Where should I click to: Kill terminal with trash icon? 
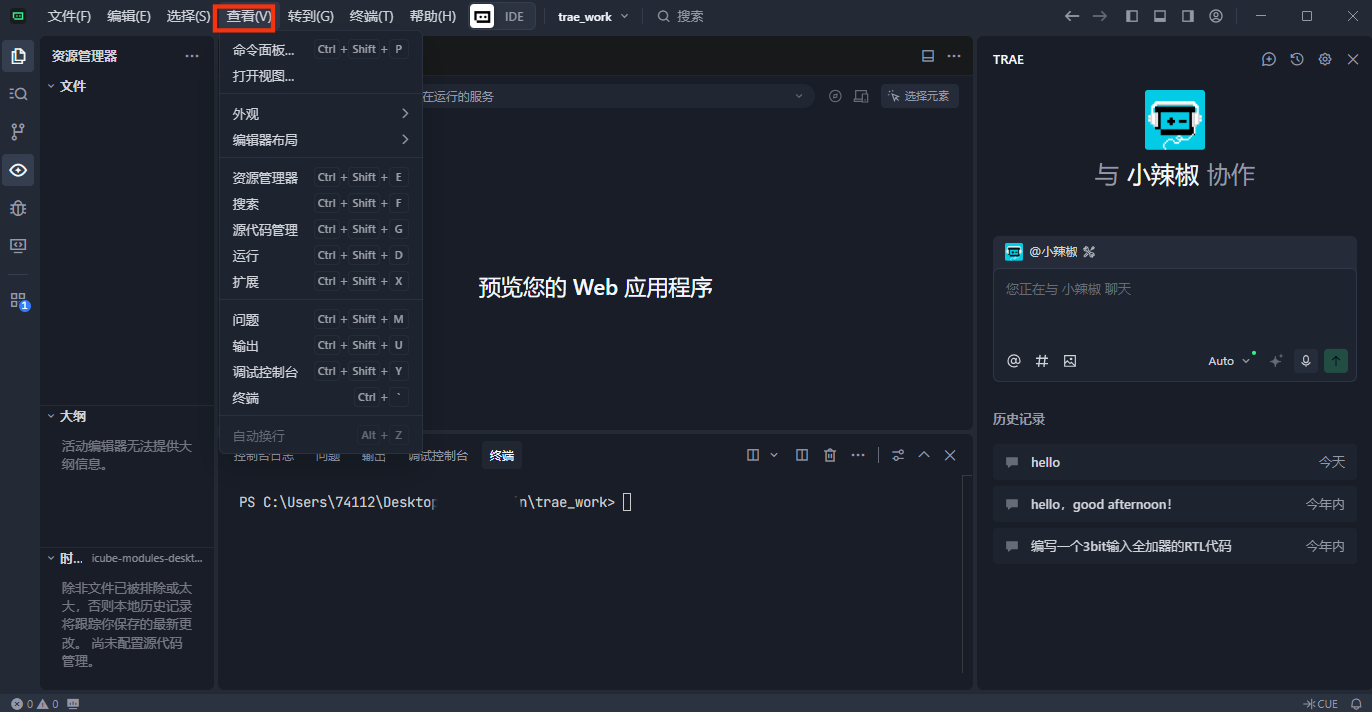[x=830, y=455]
